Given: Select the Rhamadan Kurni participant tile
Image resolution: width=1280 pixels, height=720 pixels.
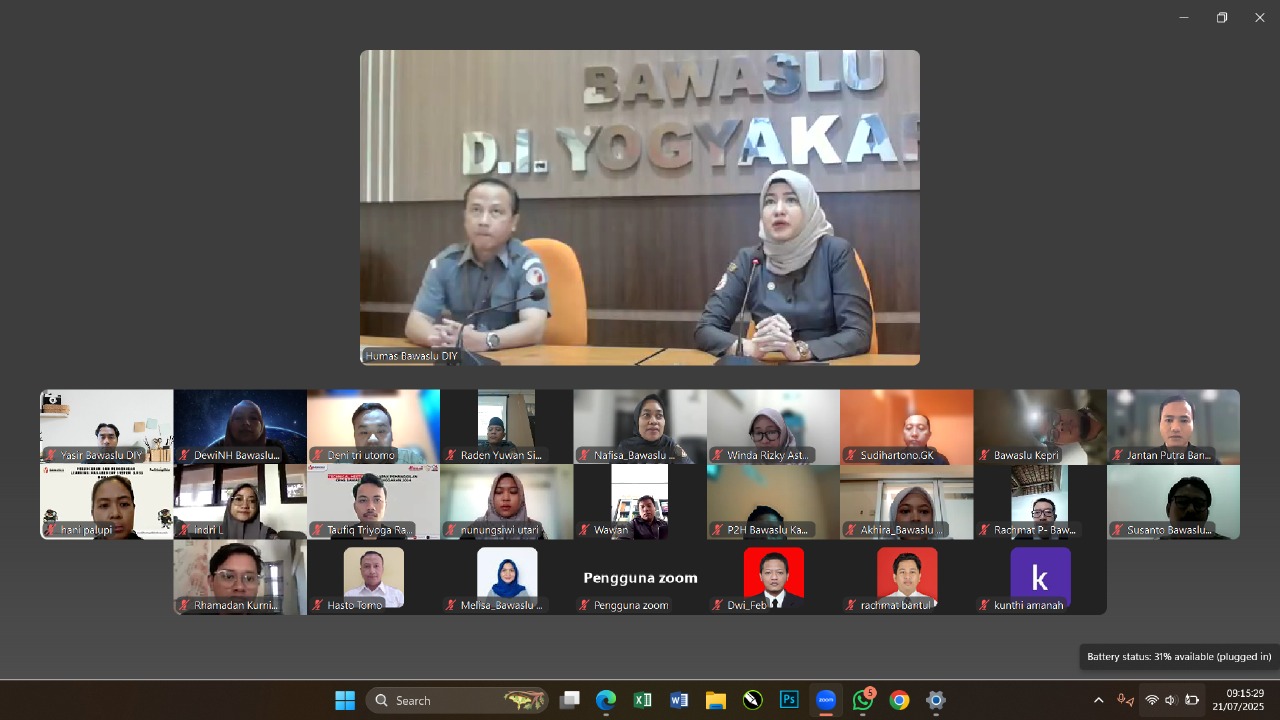Looking at the screenshot, I should (x=240, y=577).
